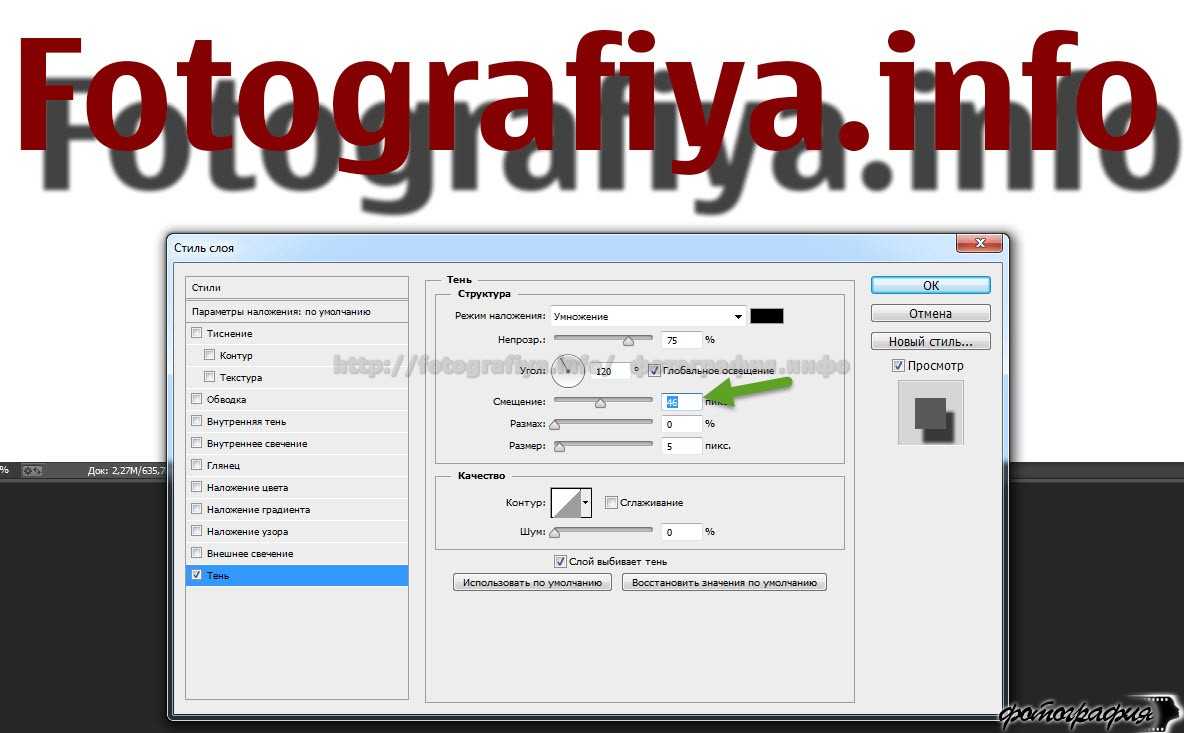Click the Новый стиль button
1184x733 pixels.
pyautogui.click(x=930, y=341)
